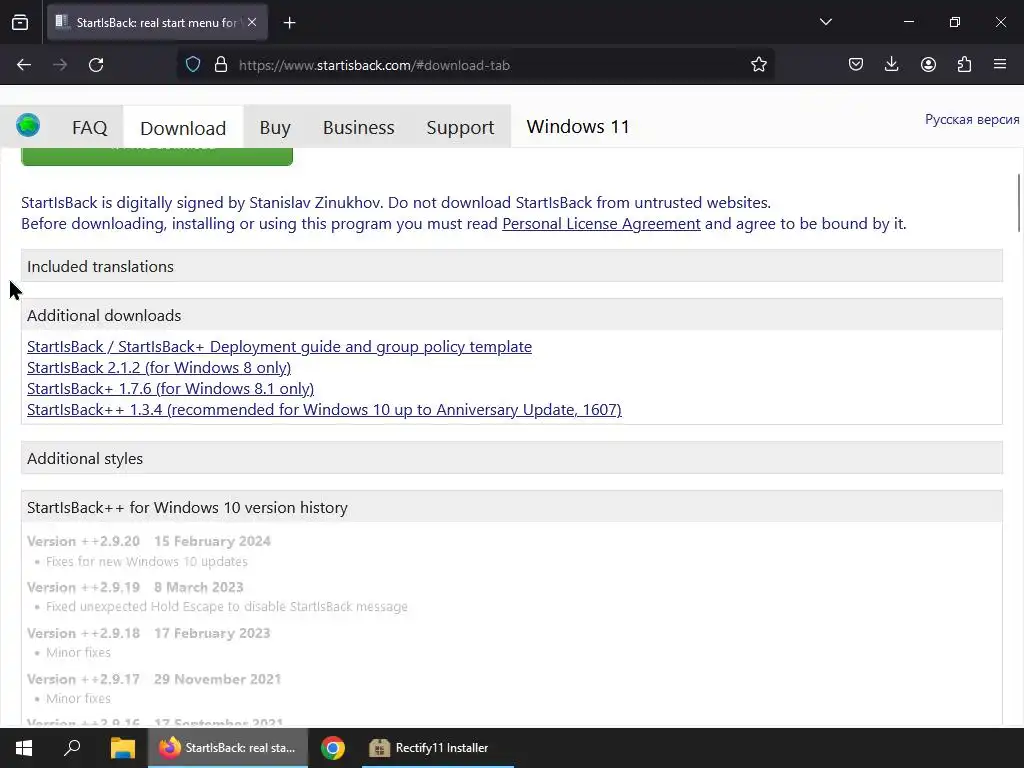Click the page vertical scrollbar thumb
The image size is (1024, 768).
coord(1017,202)
